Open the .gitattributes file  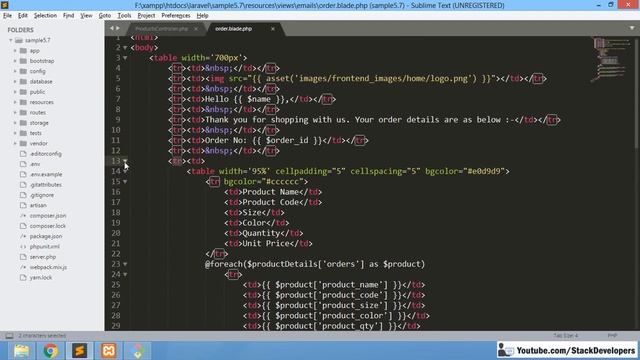point(45,184)
